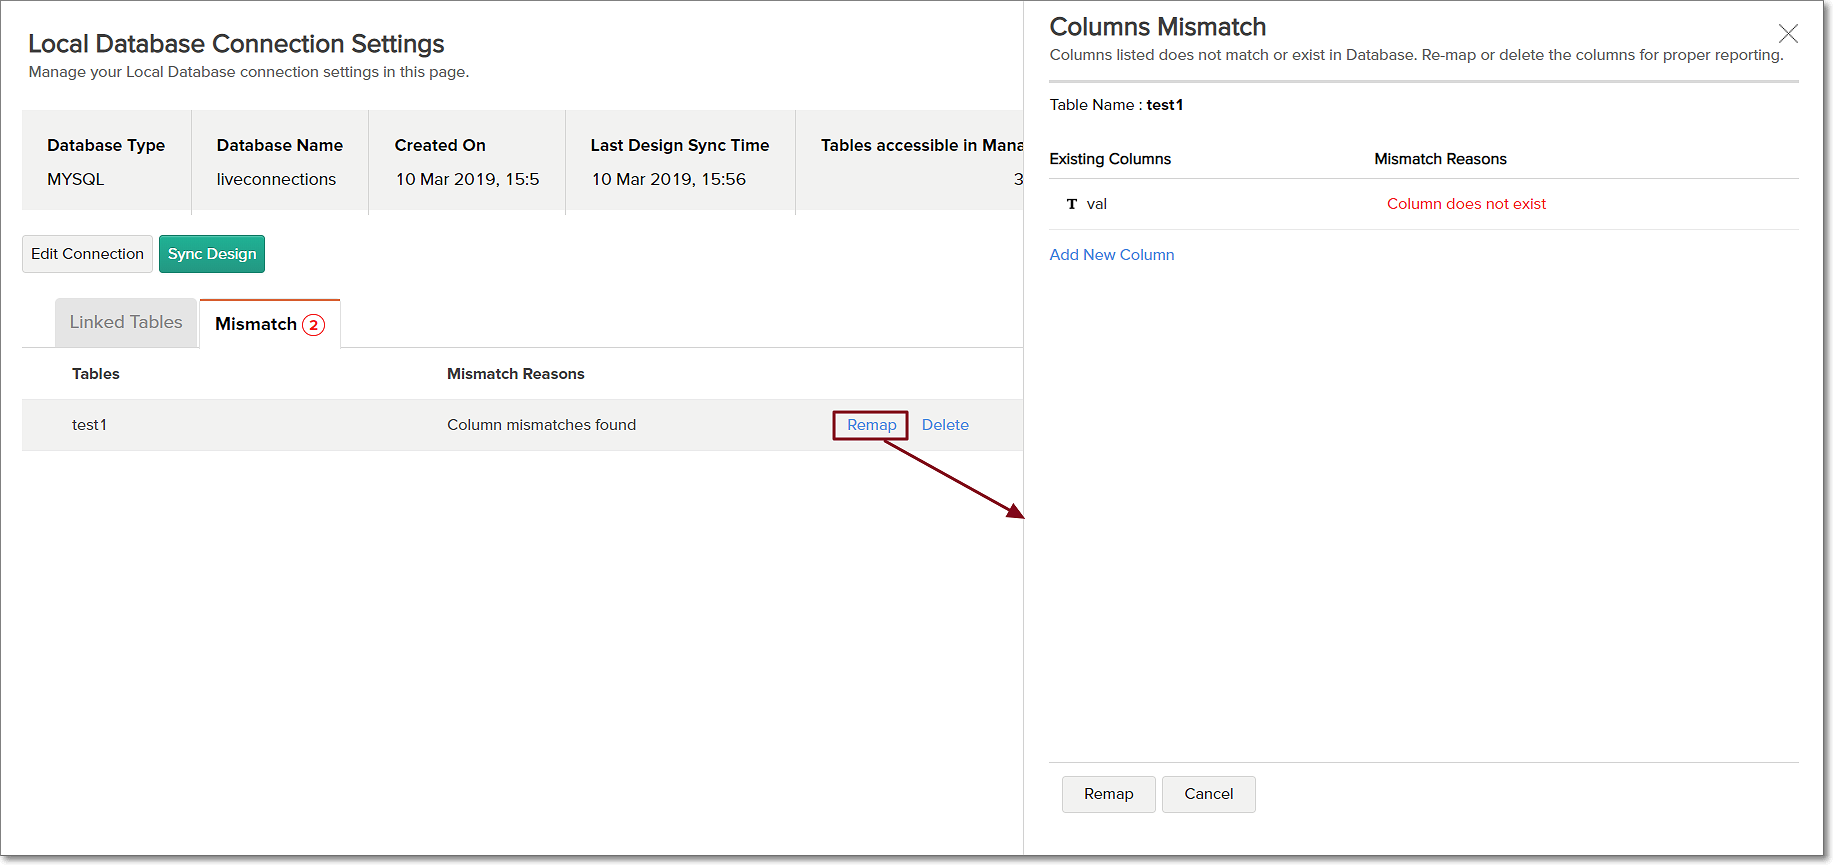Open the Edit Connection dialog
1833x865 pixels.
tap(87, 254)
